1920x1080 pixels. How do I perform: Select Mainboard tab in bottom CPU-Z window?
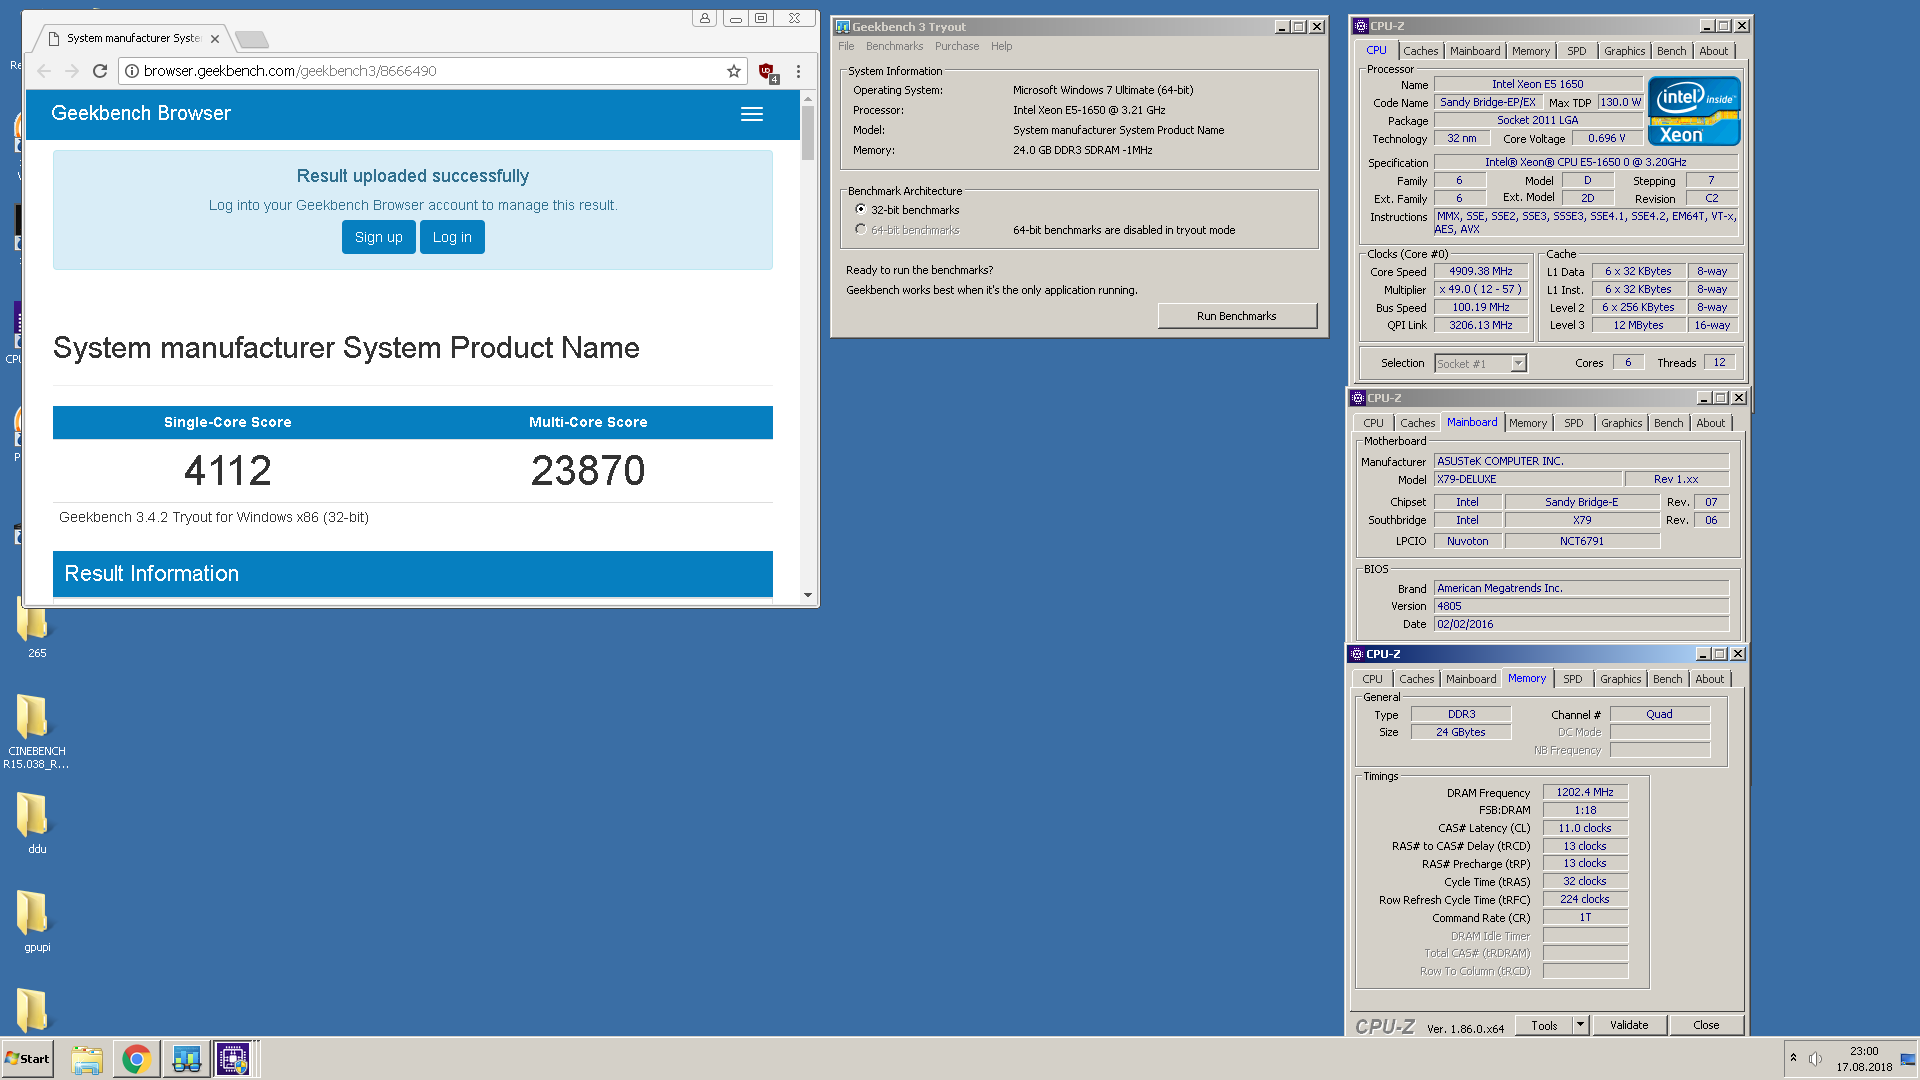1470,680
